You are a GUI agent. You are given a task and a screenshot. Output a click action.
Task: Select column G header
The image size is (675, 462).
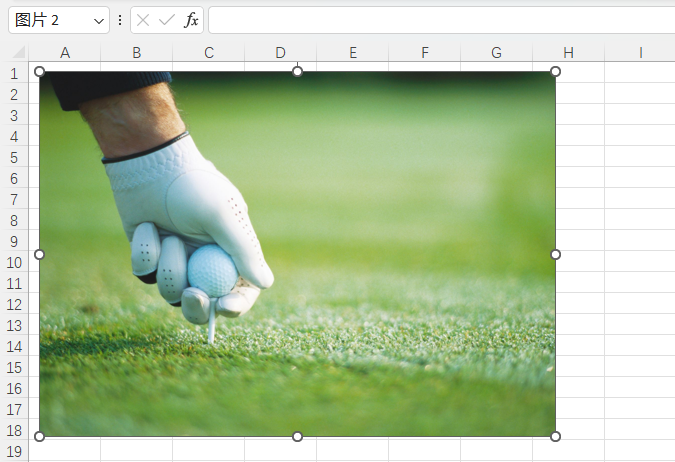point(496,53)
